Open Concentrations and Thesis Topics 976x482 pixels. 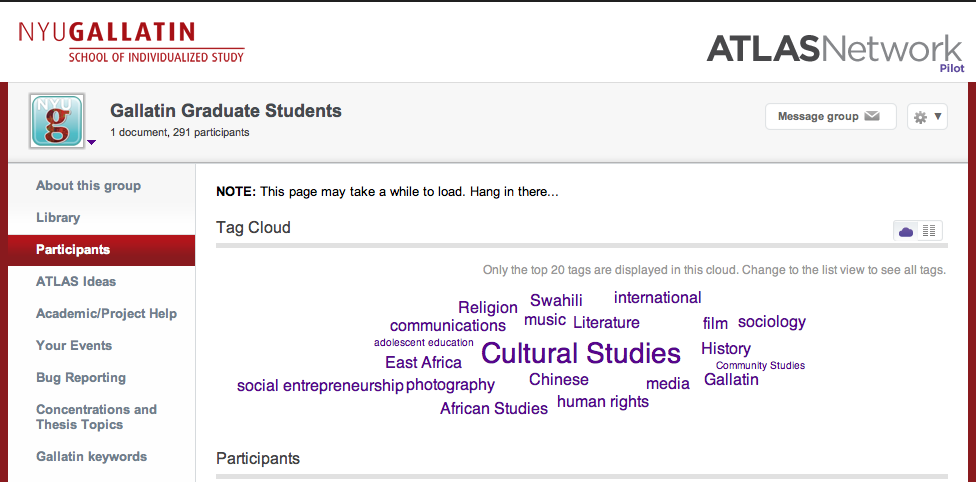[x=96, y=417]
